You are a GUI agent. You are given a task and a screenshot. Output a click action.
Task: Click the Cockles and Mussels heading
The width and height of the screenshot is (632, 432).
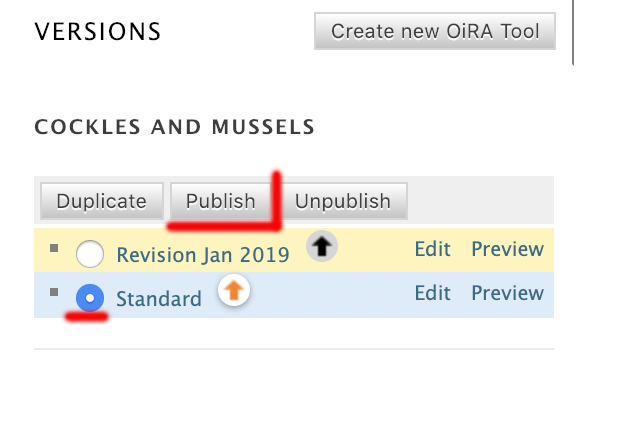[175, 128]
